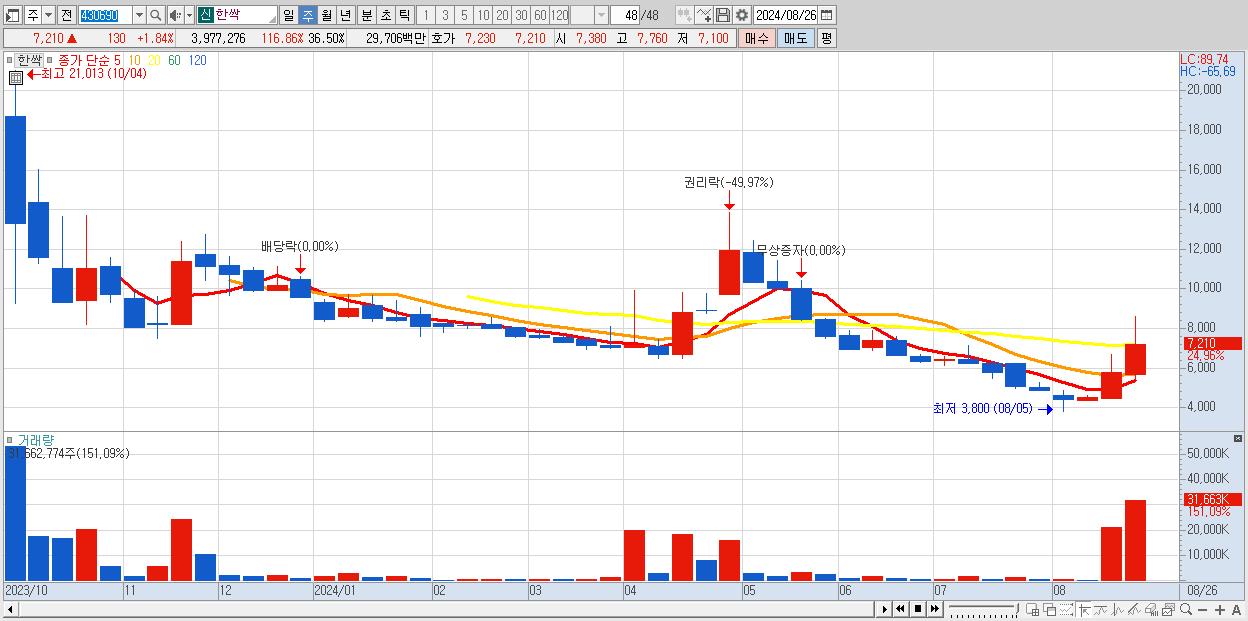The image size is (1248, 621).
Task: Toggle the square marker before 종가 단순 legend
Action: click(x=50, y=60)
